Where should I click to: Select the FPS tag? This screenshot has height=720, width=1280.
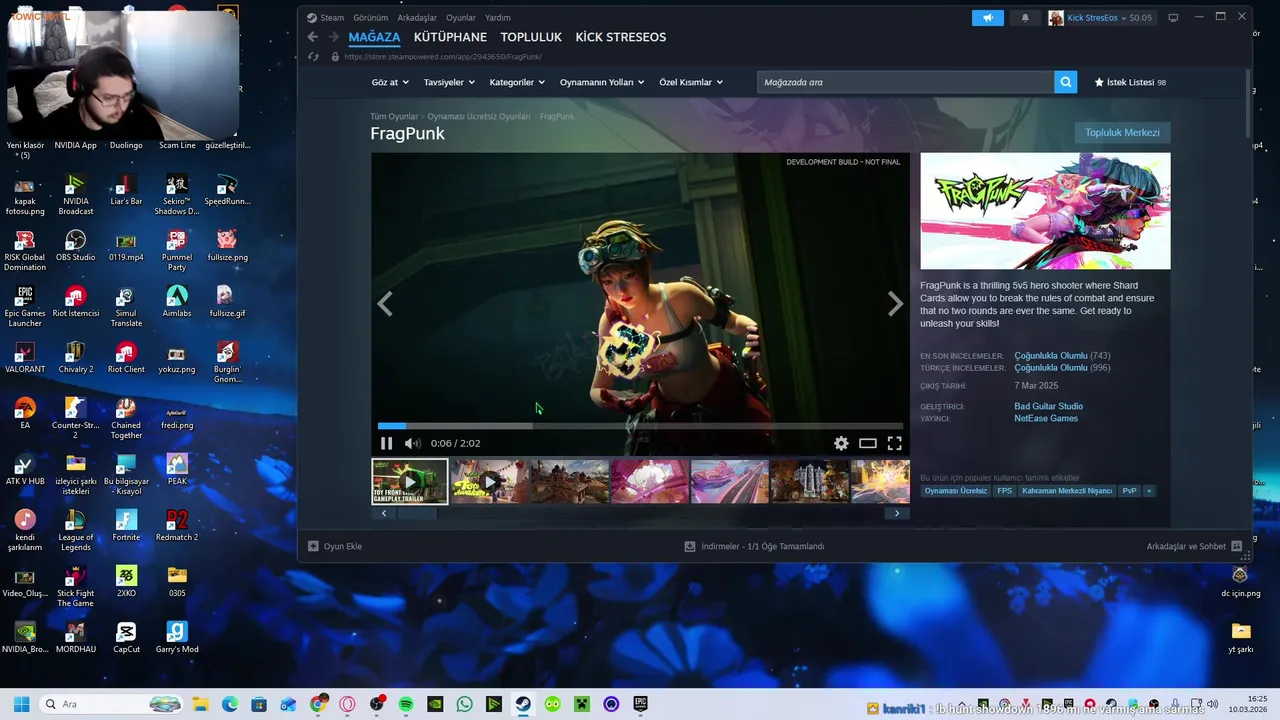click(1004, 491)
